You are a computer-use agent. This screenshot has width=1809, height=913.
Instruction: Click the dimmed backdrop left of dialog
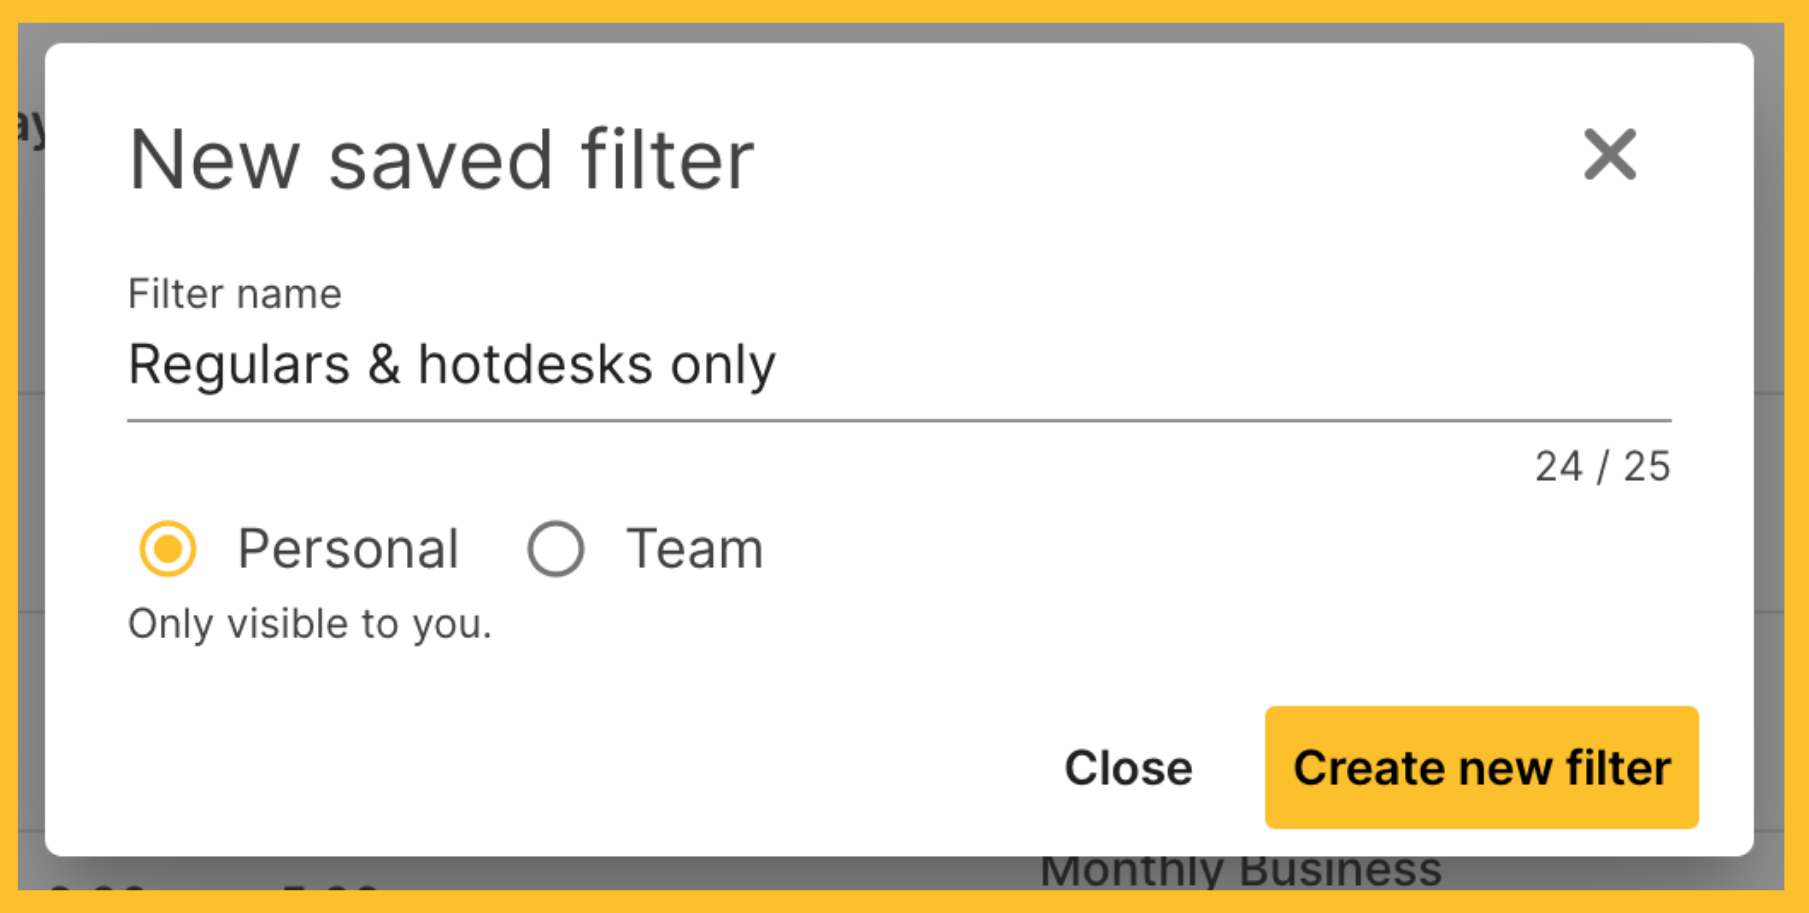[31, 500]
